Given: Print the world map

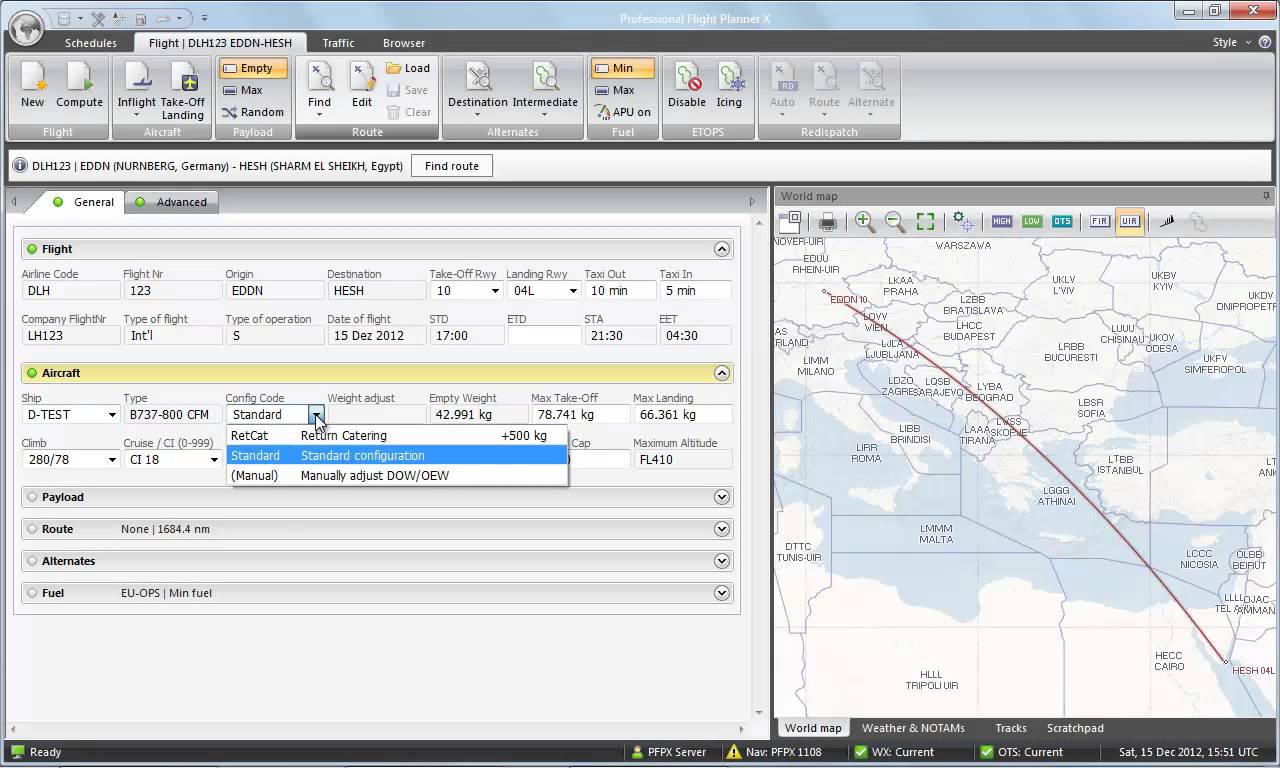Looking at the screenshot, I should 828,222.
